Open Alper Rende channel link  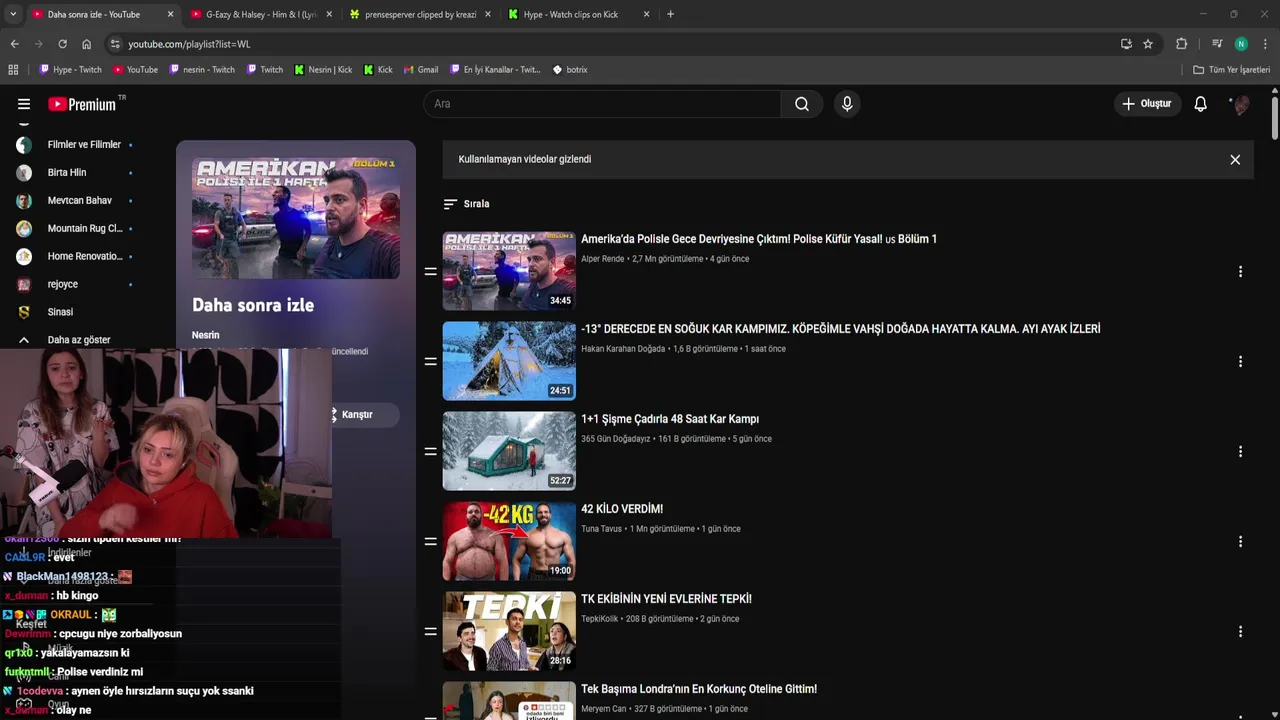tap(602, 259)
